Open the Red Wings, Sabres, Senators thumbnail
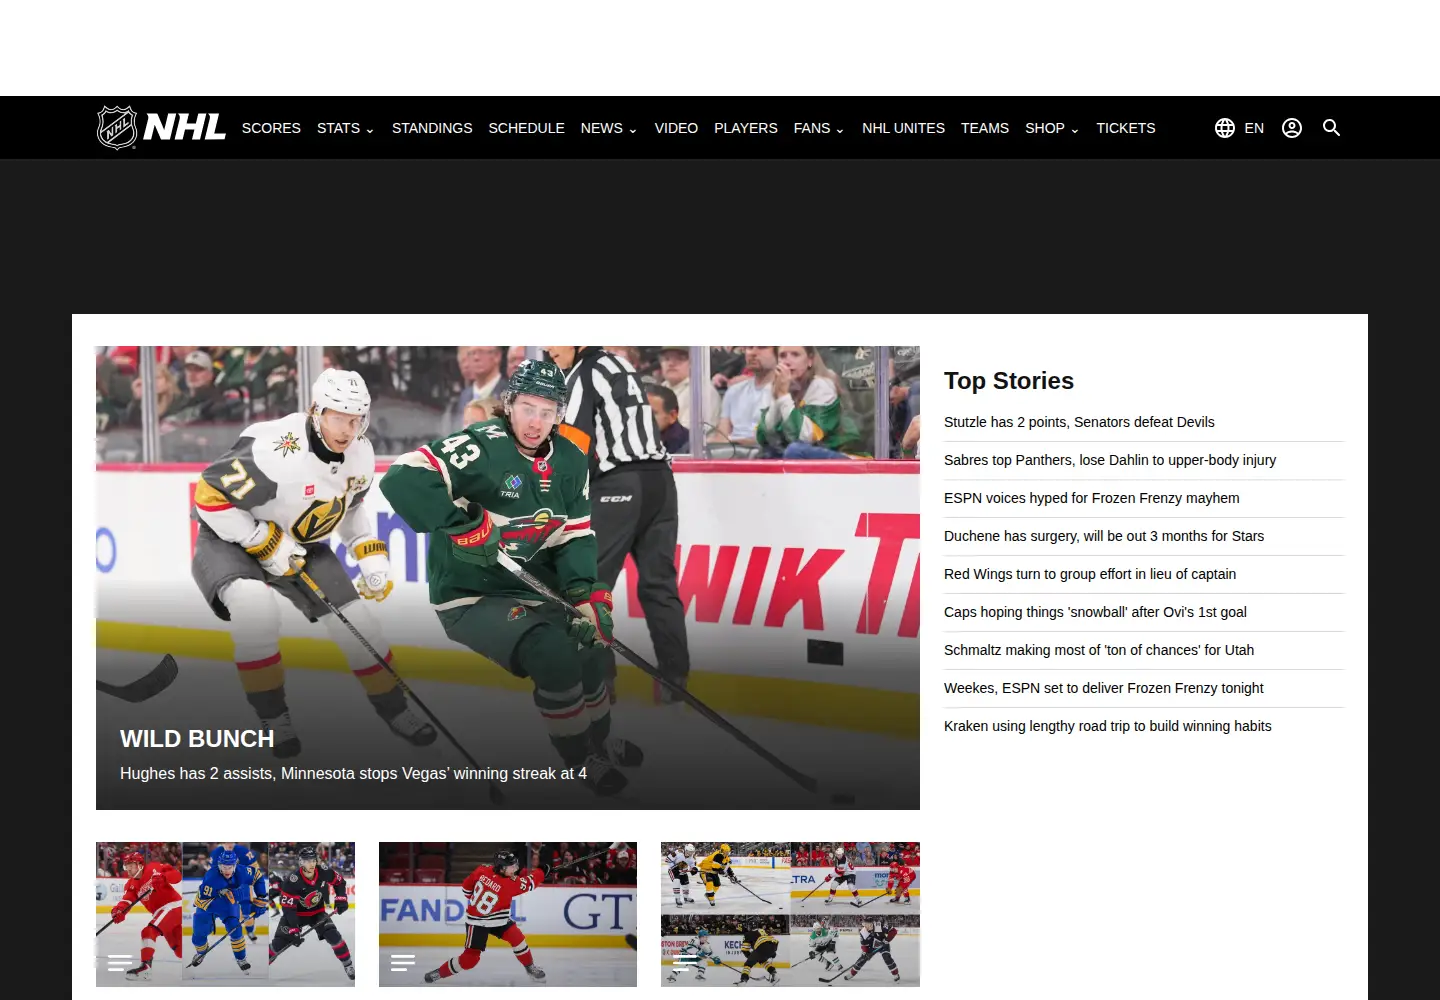 point(225,914)
